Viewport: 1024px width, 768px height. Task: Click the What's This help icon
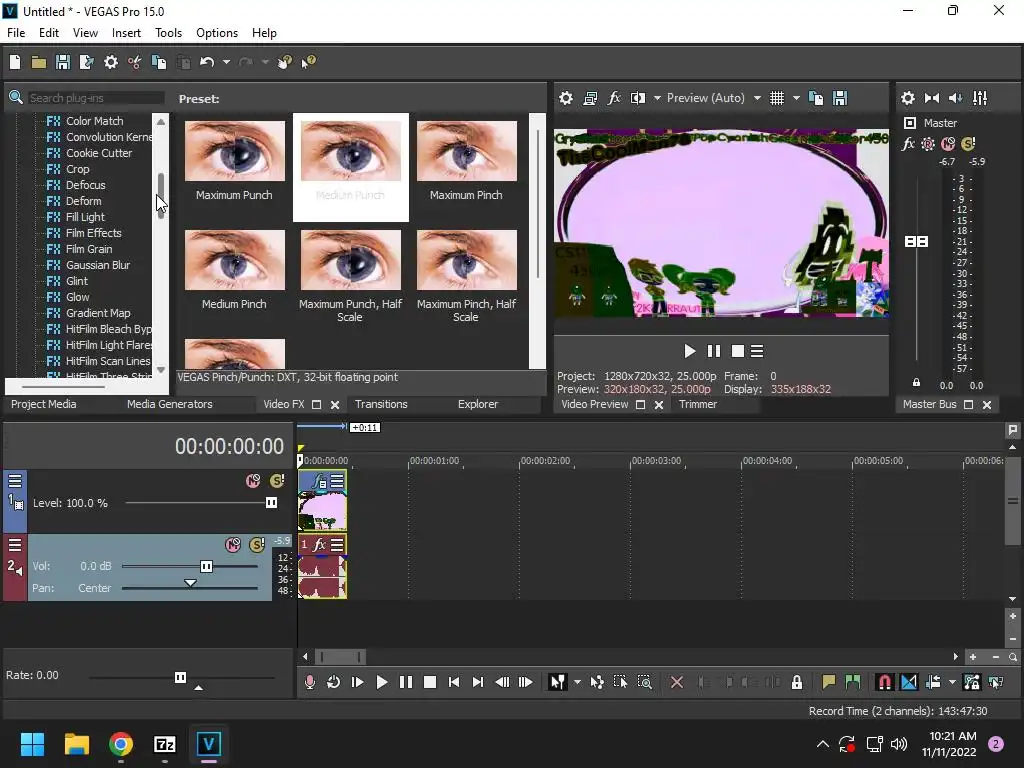click(308, 62)
